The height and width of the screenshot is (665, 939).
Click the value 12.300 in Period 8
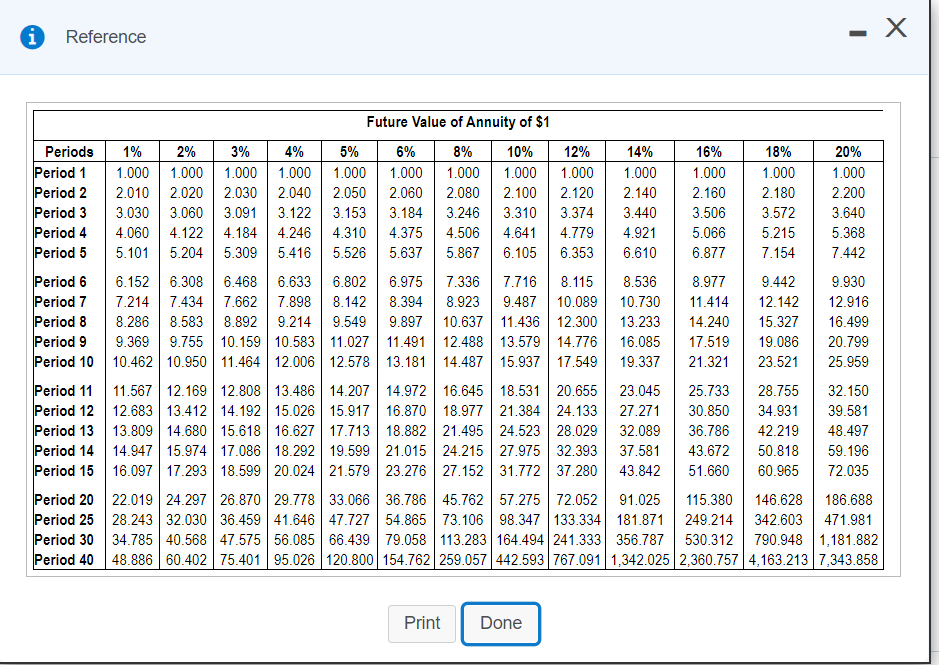point(577,322)
